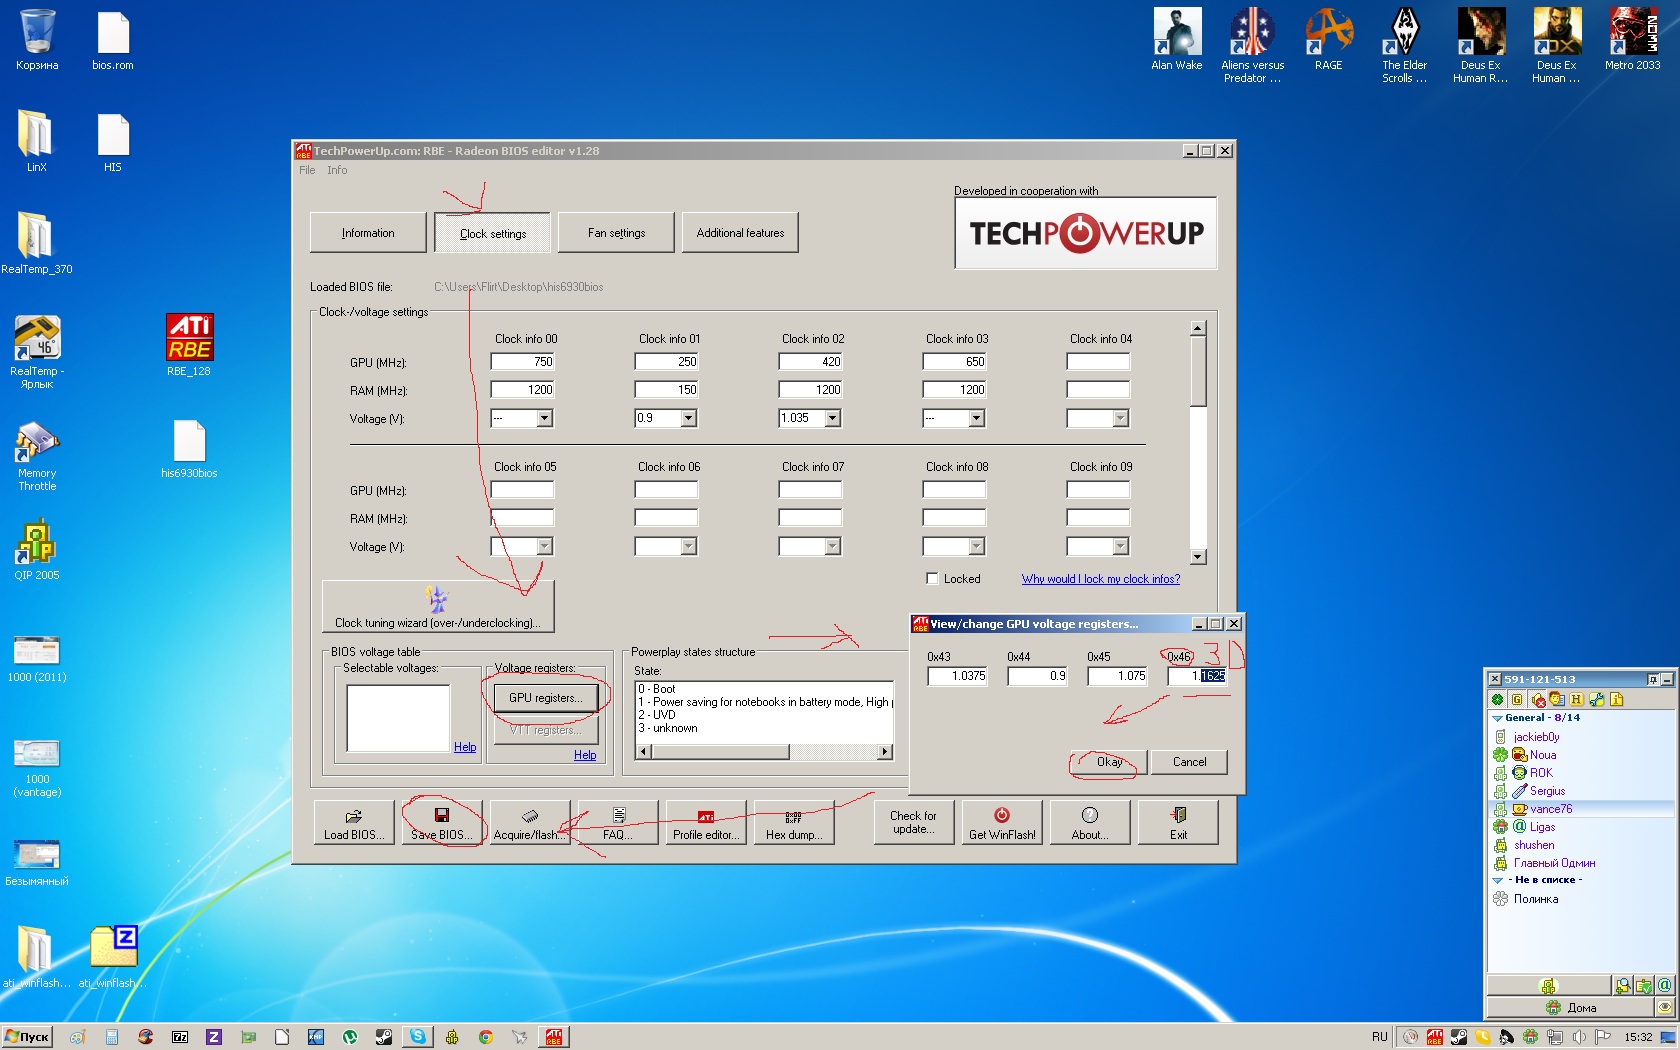Open the Recycle Bin (Корзина)
Image resolution: width=1680 pixels, height=1050 pixels.
37,40
